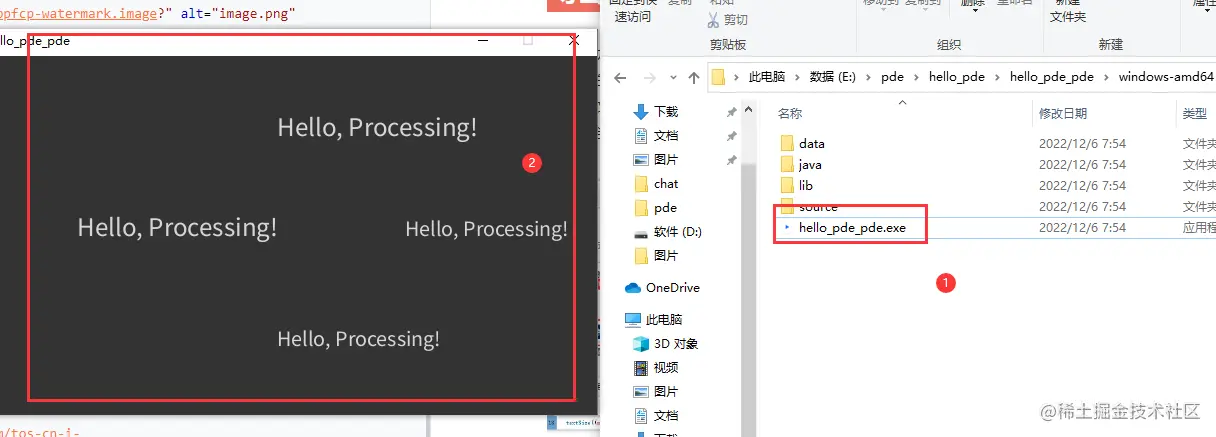Select the java folder icon

pyautogui.click(x=787, y=164)
